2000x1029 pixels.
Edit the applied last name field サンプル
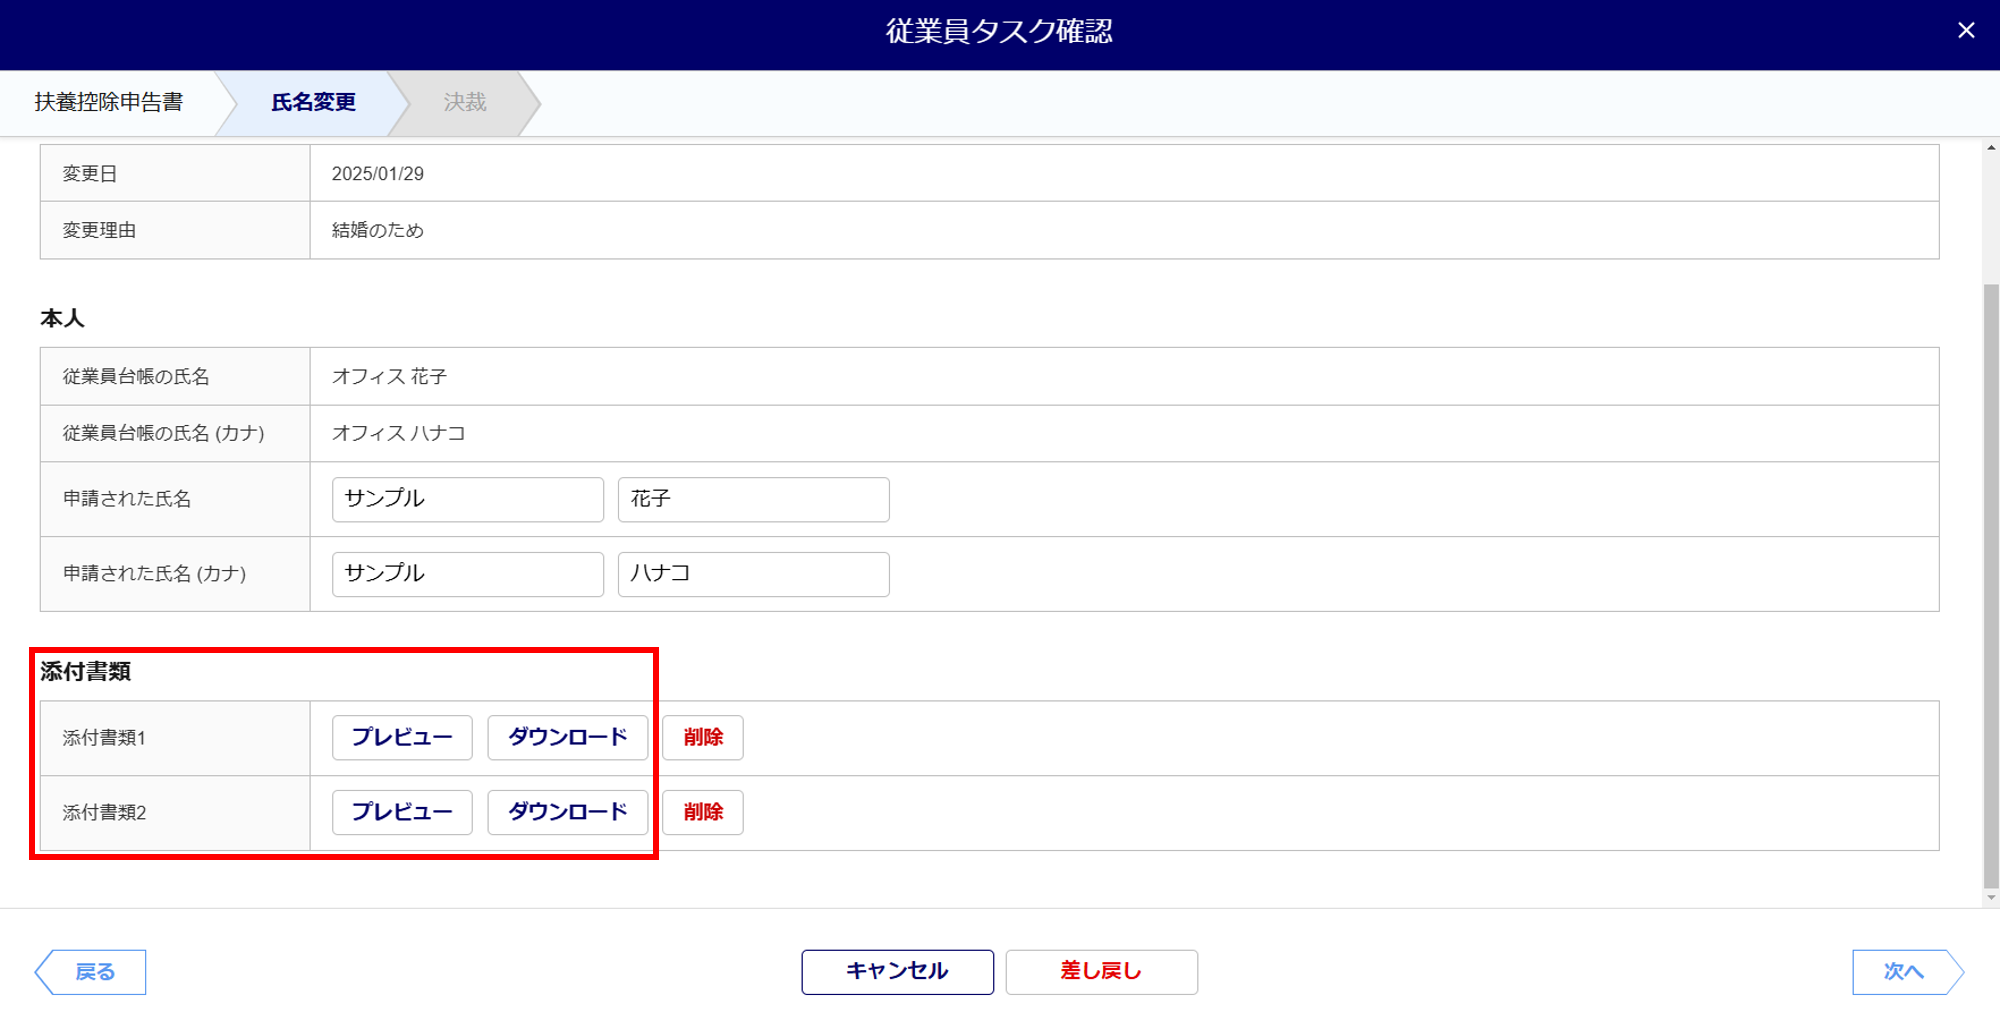coord(468,499)
